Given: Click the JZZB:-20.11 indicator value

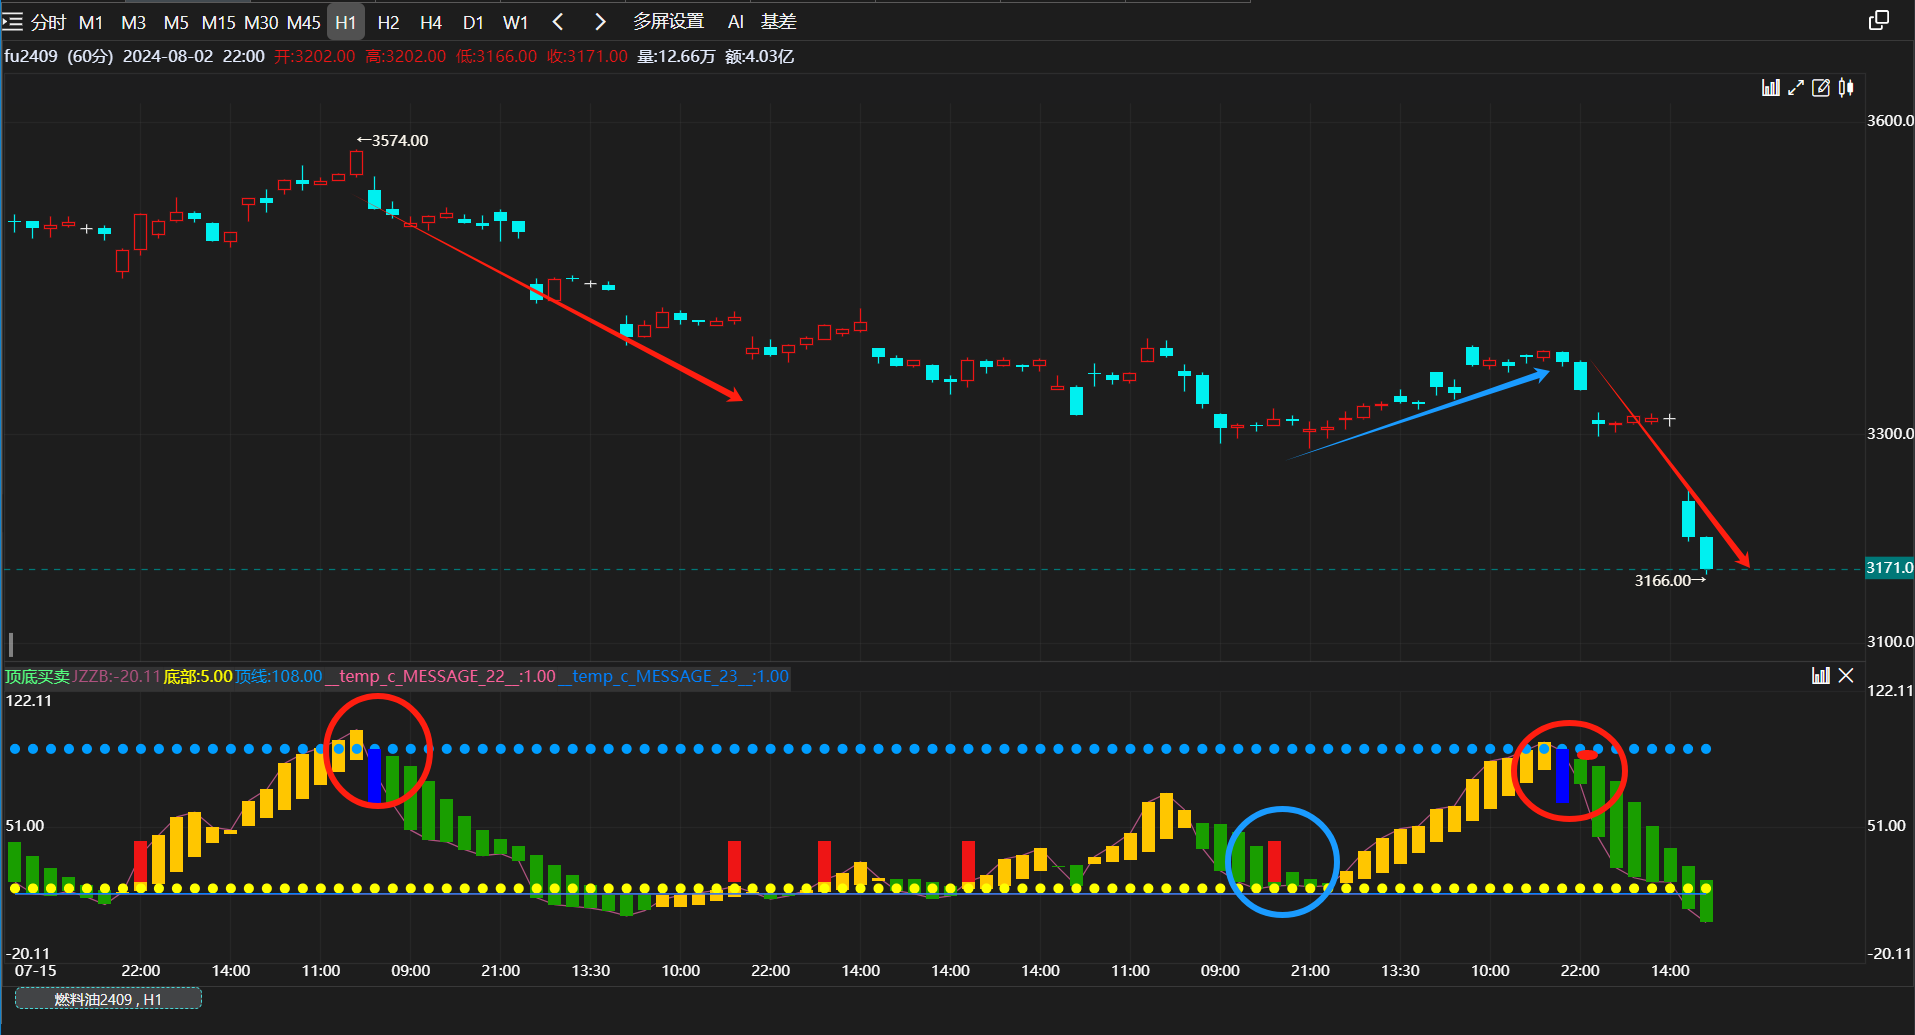Looking at the screenshot, I should [117, 677].
